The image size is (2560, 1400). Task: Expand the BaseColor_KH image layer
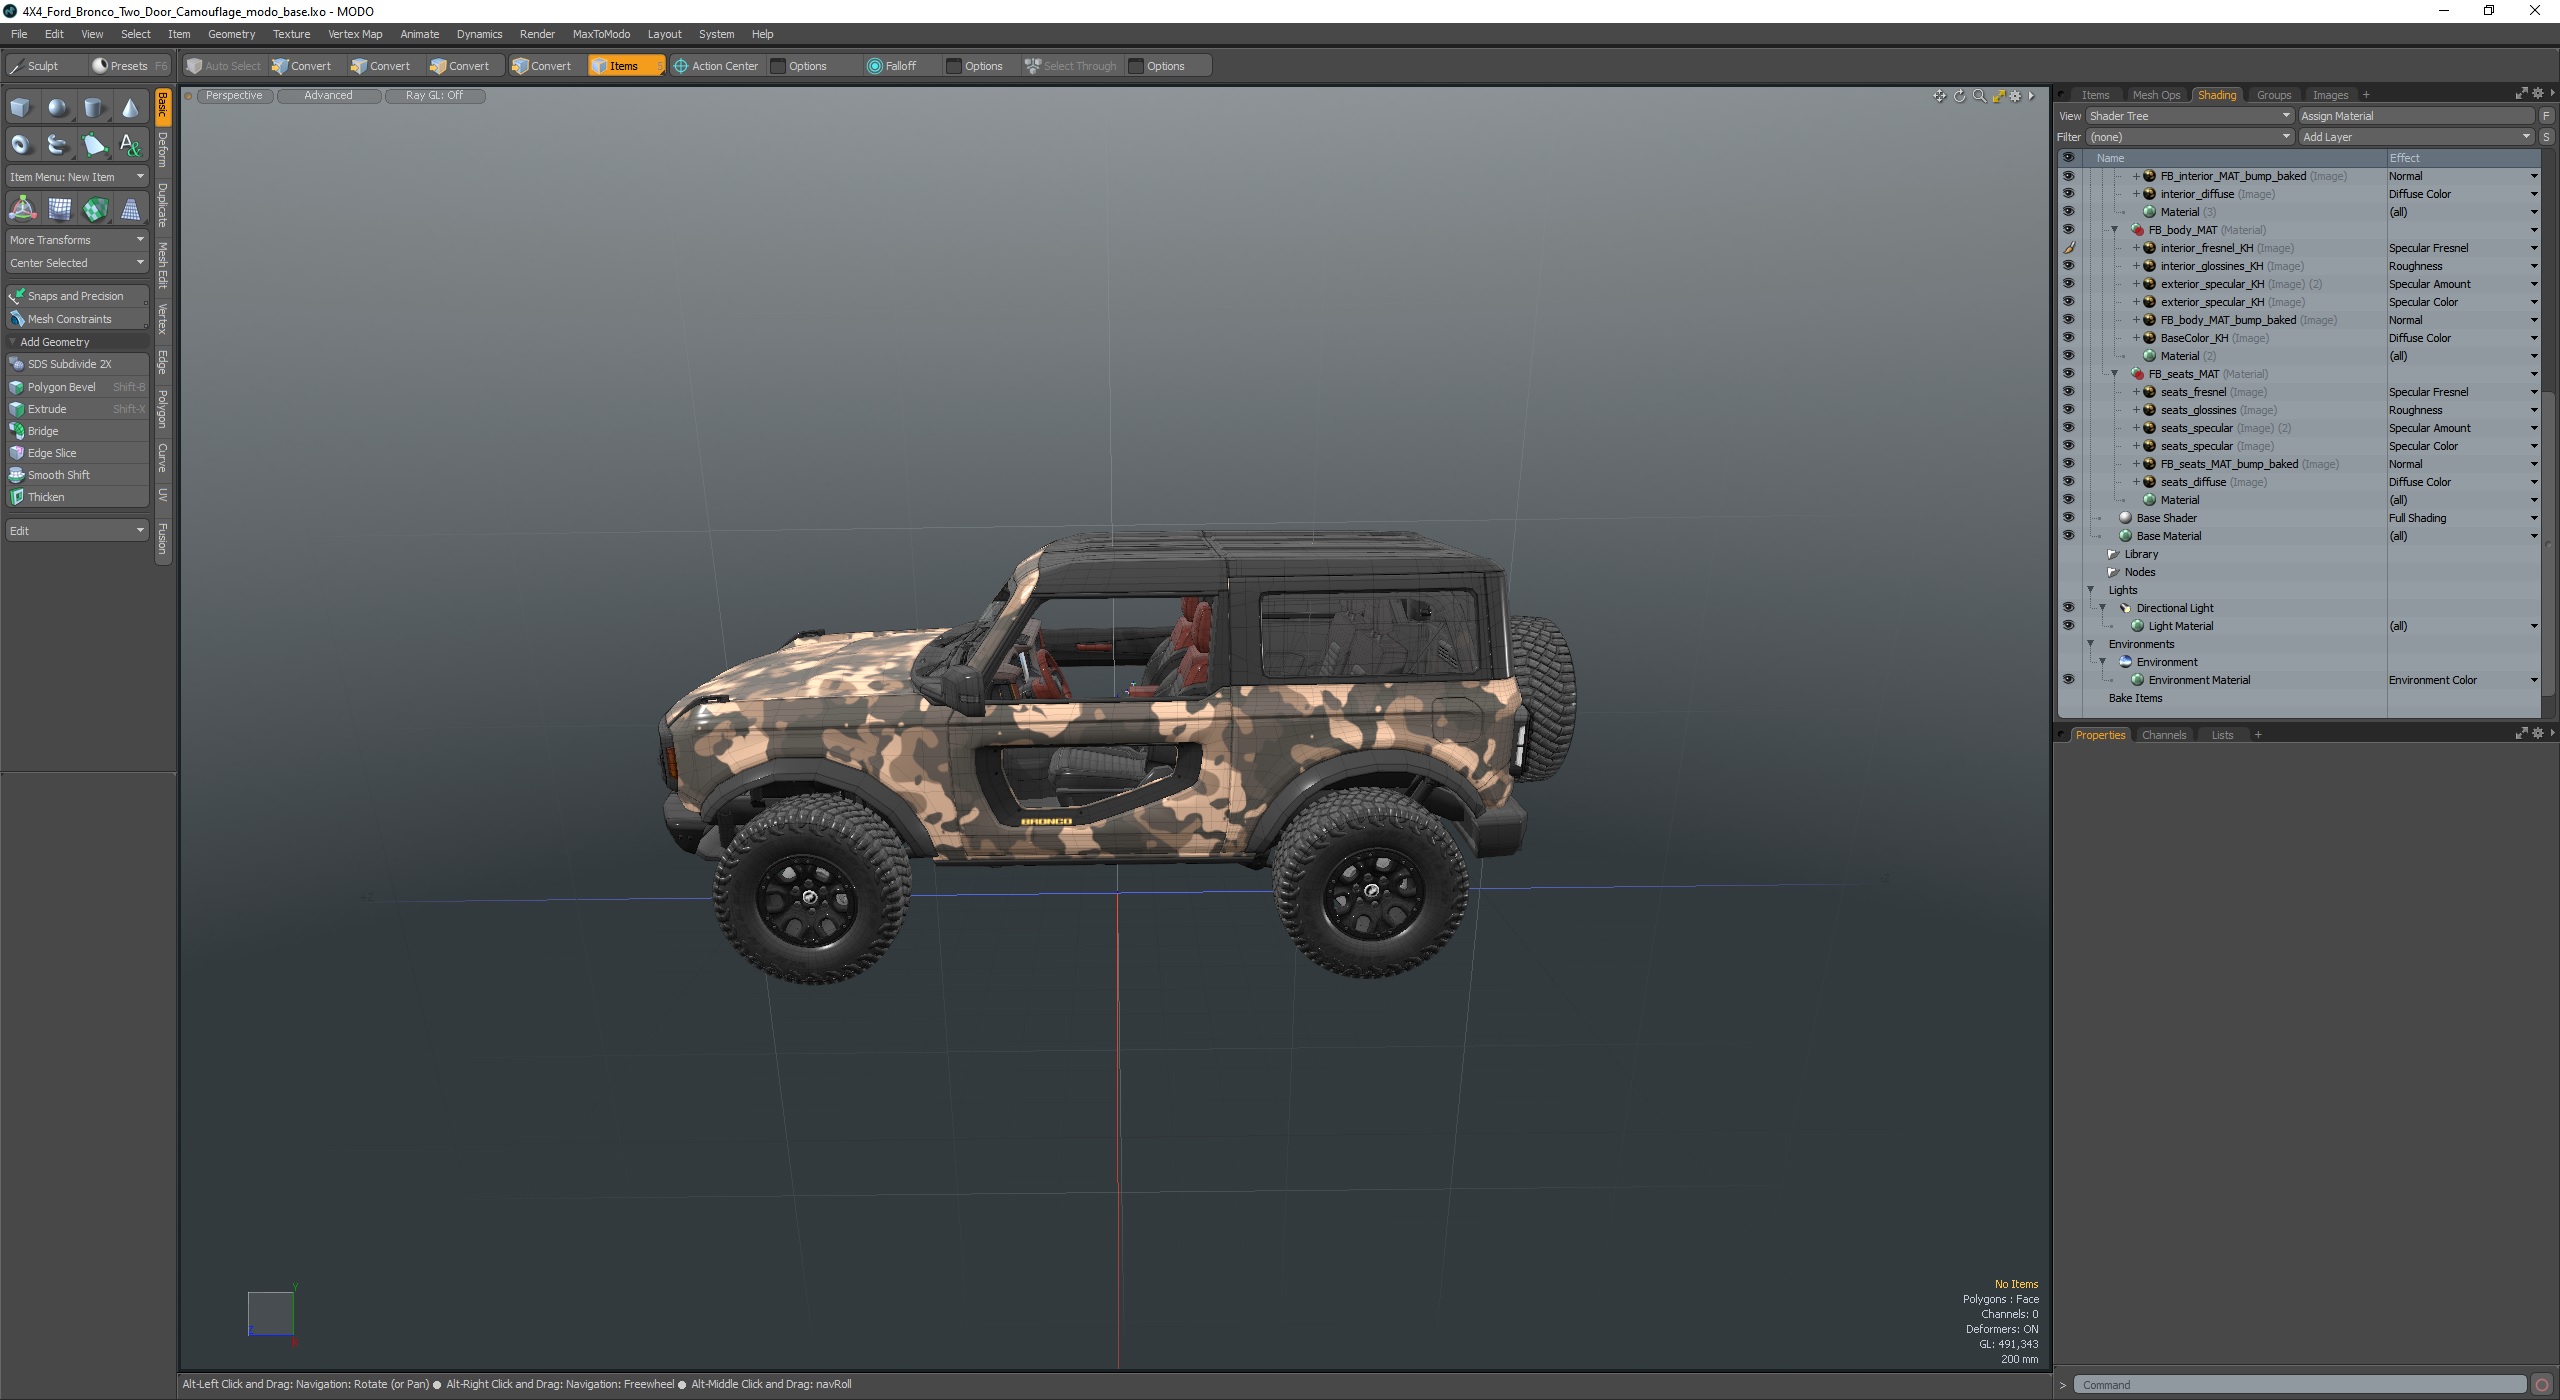[2136, 338]
